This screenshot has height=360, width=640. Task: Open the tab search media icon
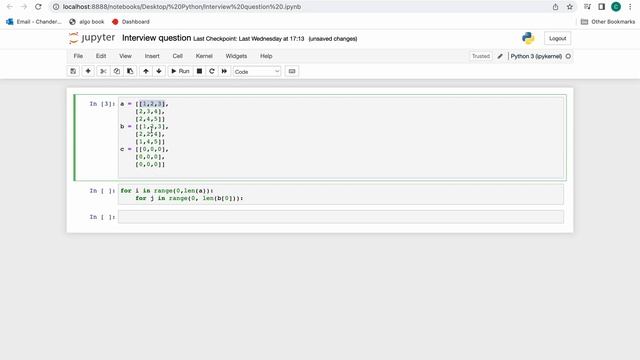click(587, 7)
